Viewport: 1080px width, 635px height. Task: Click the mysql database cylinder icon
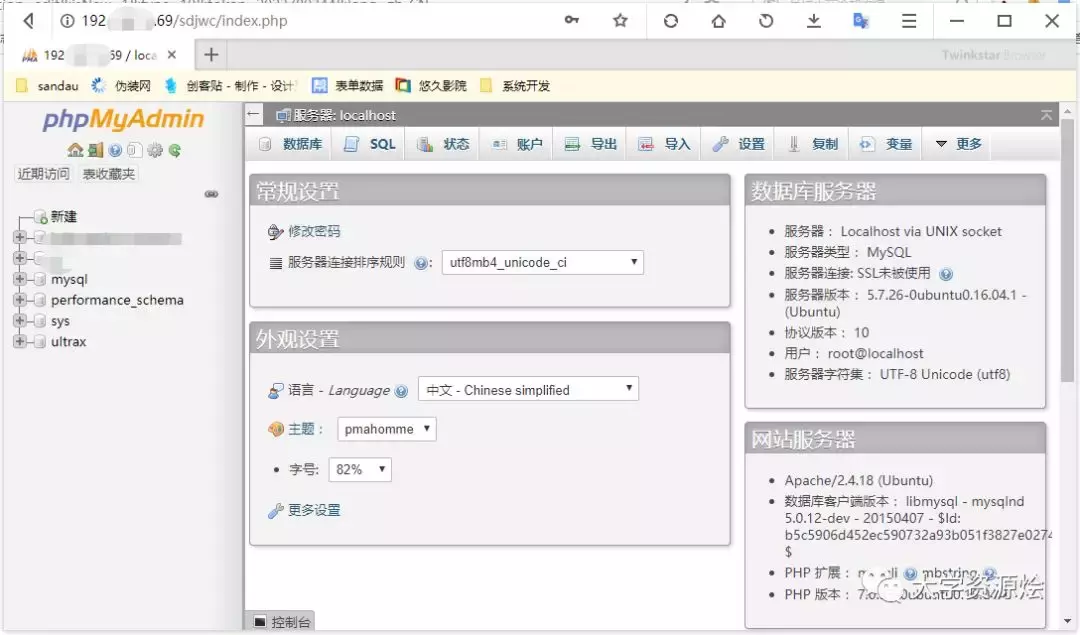point(40,280)
